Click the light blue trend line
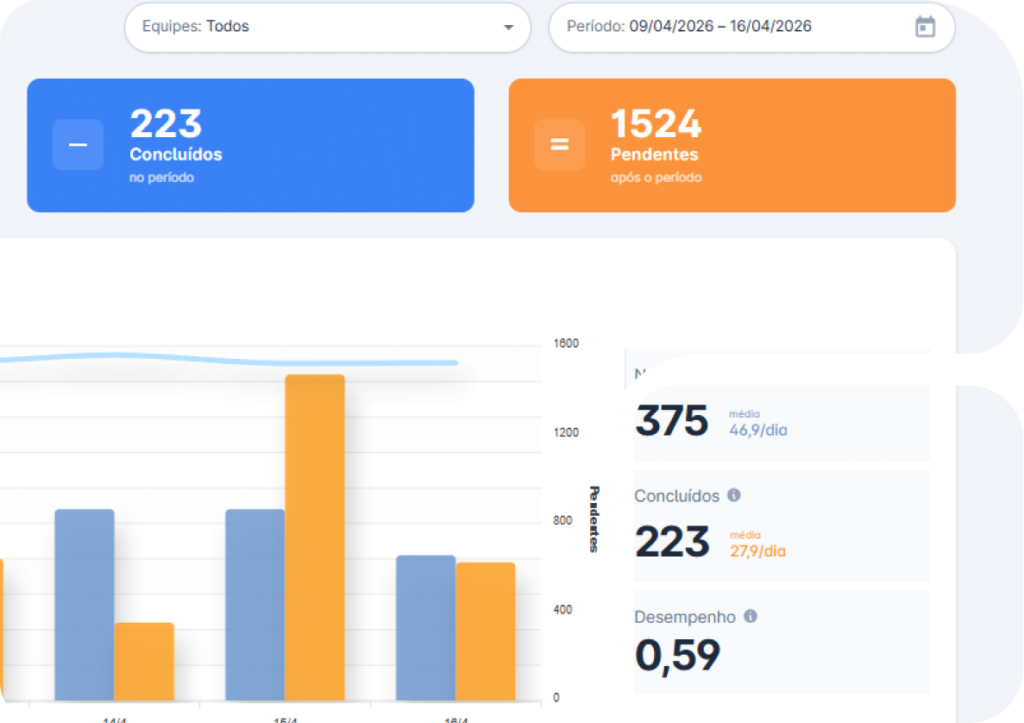Image resolution: width=1024 pixels, height=723 pixels. click(300, 361)
